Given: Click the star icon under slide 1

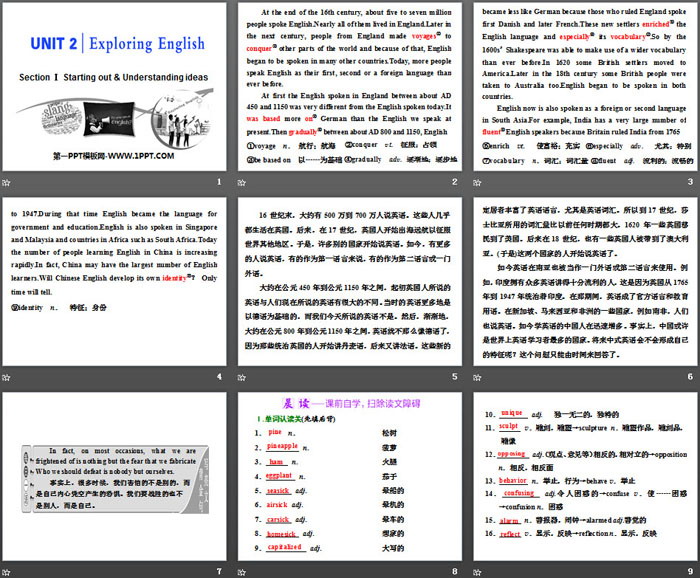Looking at the screenshot, I should (x=9, y=181).
